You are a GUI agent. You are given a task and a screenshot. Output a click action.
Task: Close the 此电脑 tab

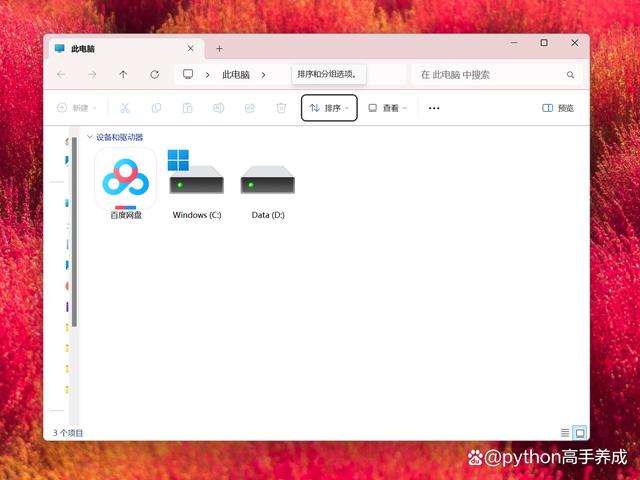click(191, 49)
